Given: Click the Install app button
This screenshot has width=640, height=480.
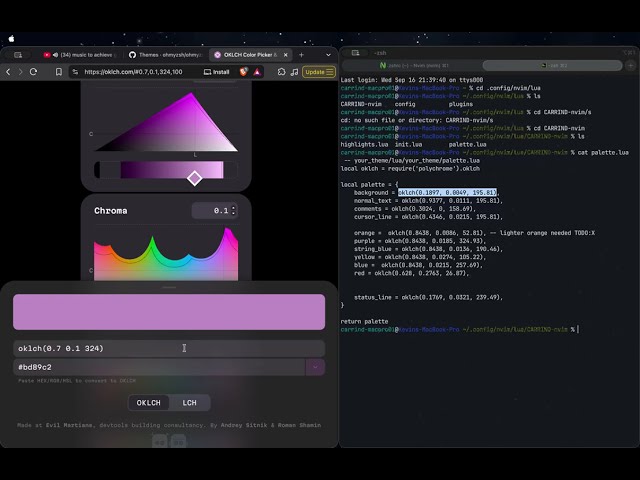Looking at the screenshot, I should [x=217, y=72].
